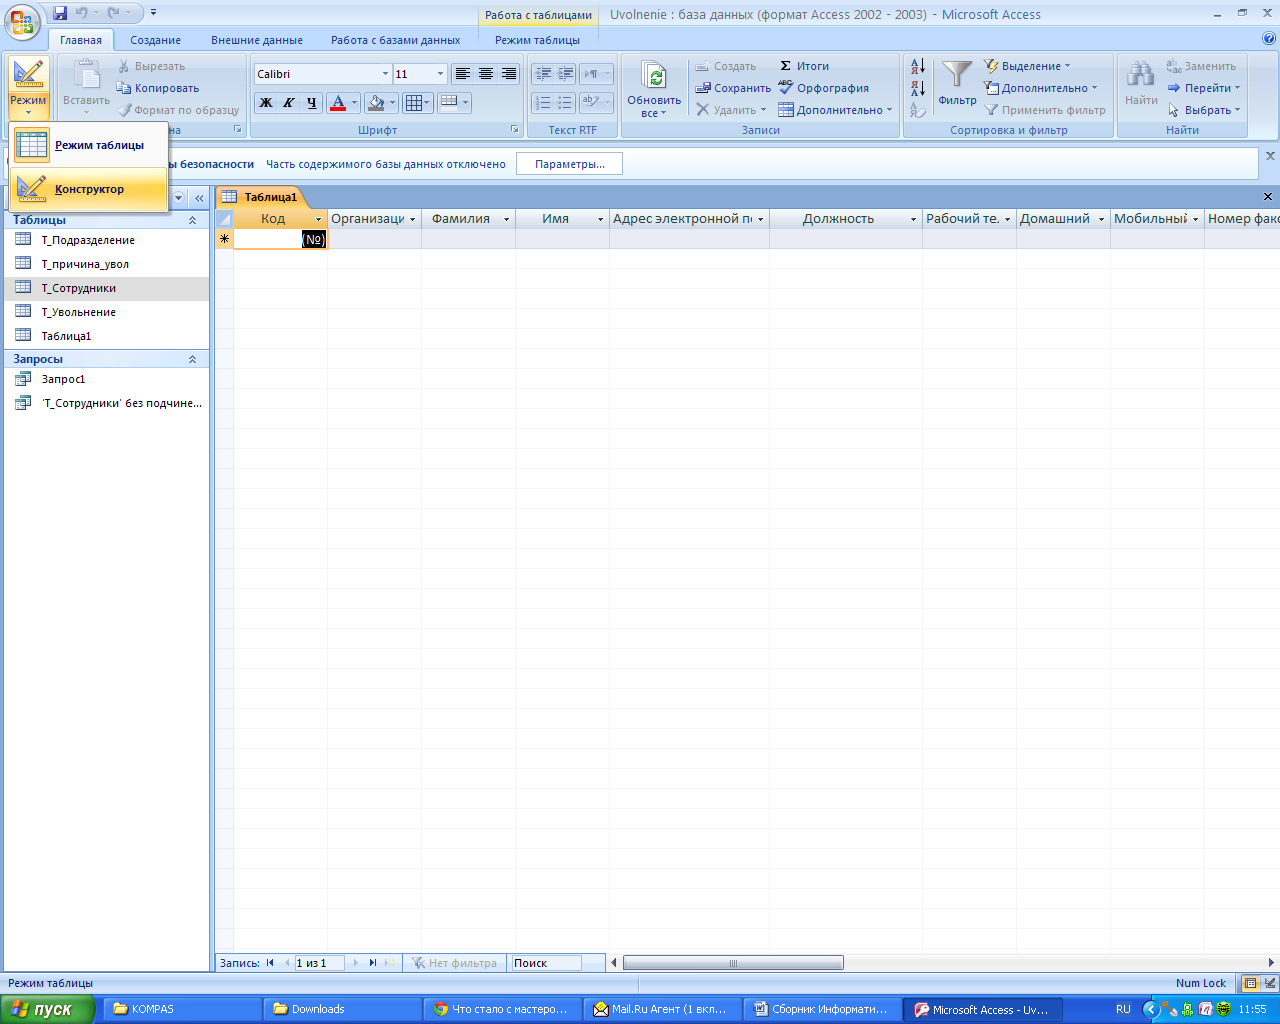Align text to the right
1280x1024 pixels.
[x=508, y=74]
